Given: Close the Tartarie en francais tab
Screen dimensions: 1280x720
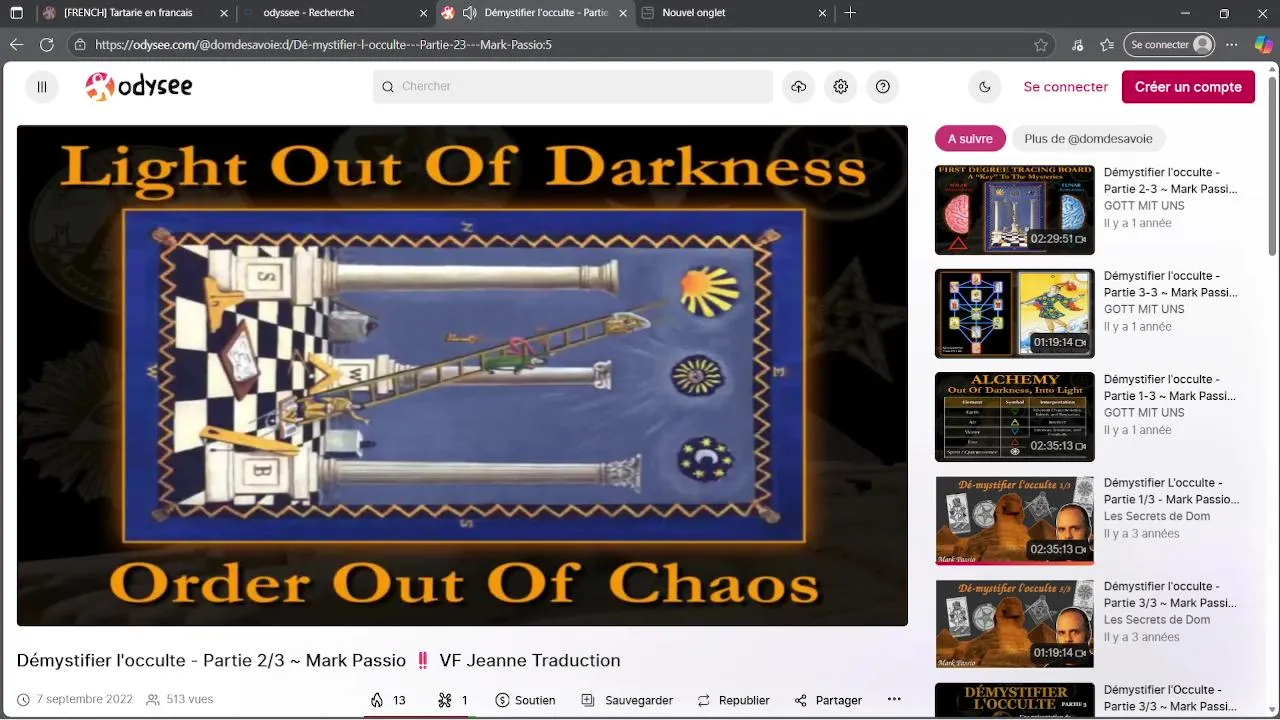Looking at the screenshot, I should click(224, 13).
